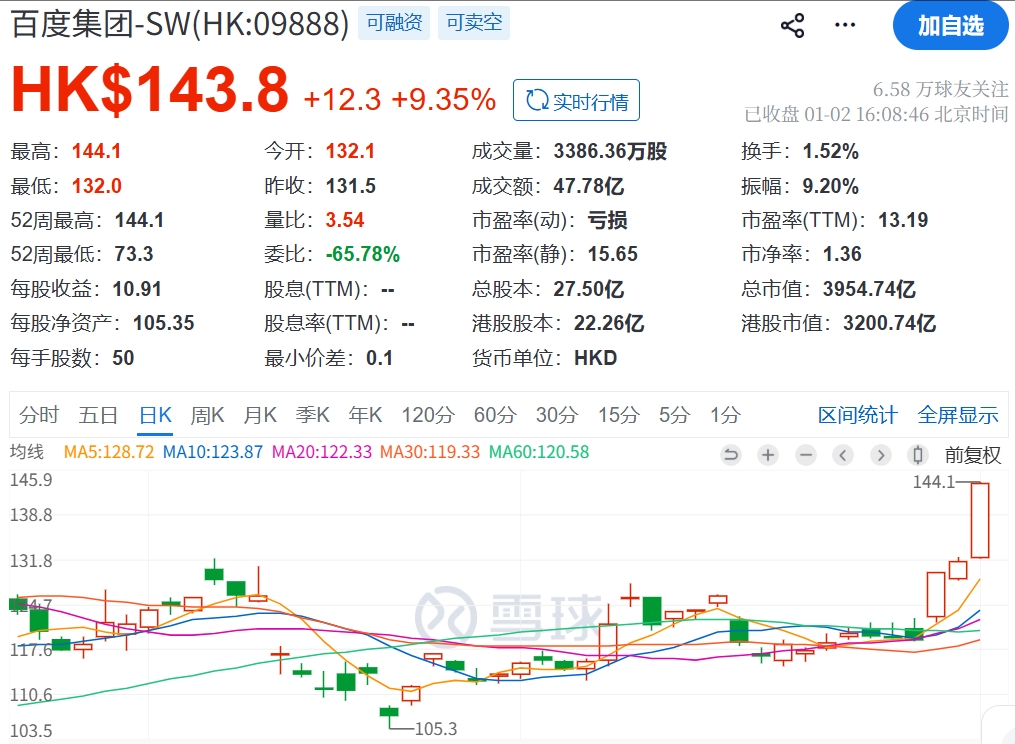Screen dimensions: 1015x744
Task: Click the 6.58 万球友关注 follower text
Action: point(941,89)
